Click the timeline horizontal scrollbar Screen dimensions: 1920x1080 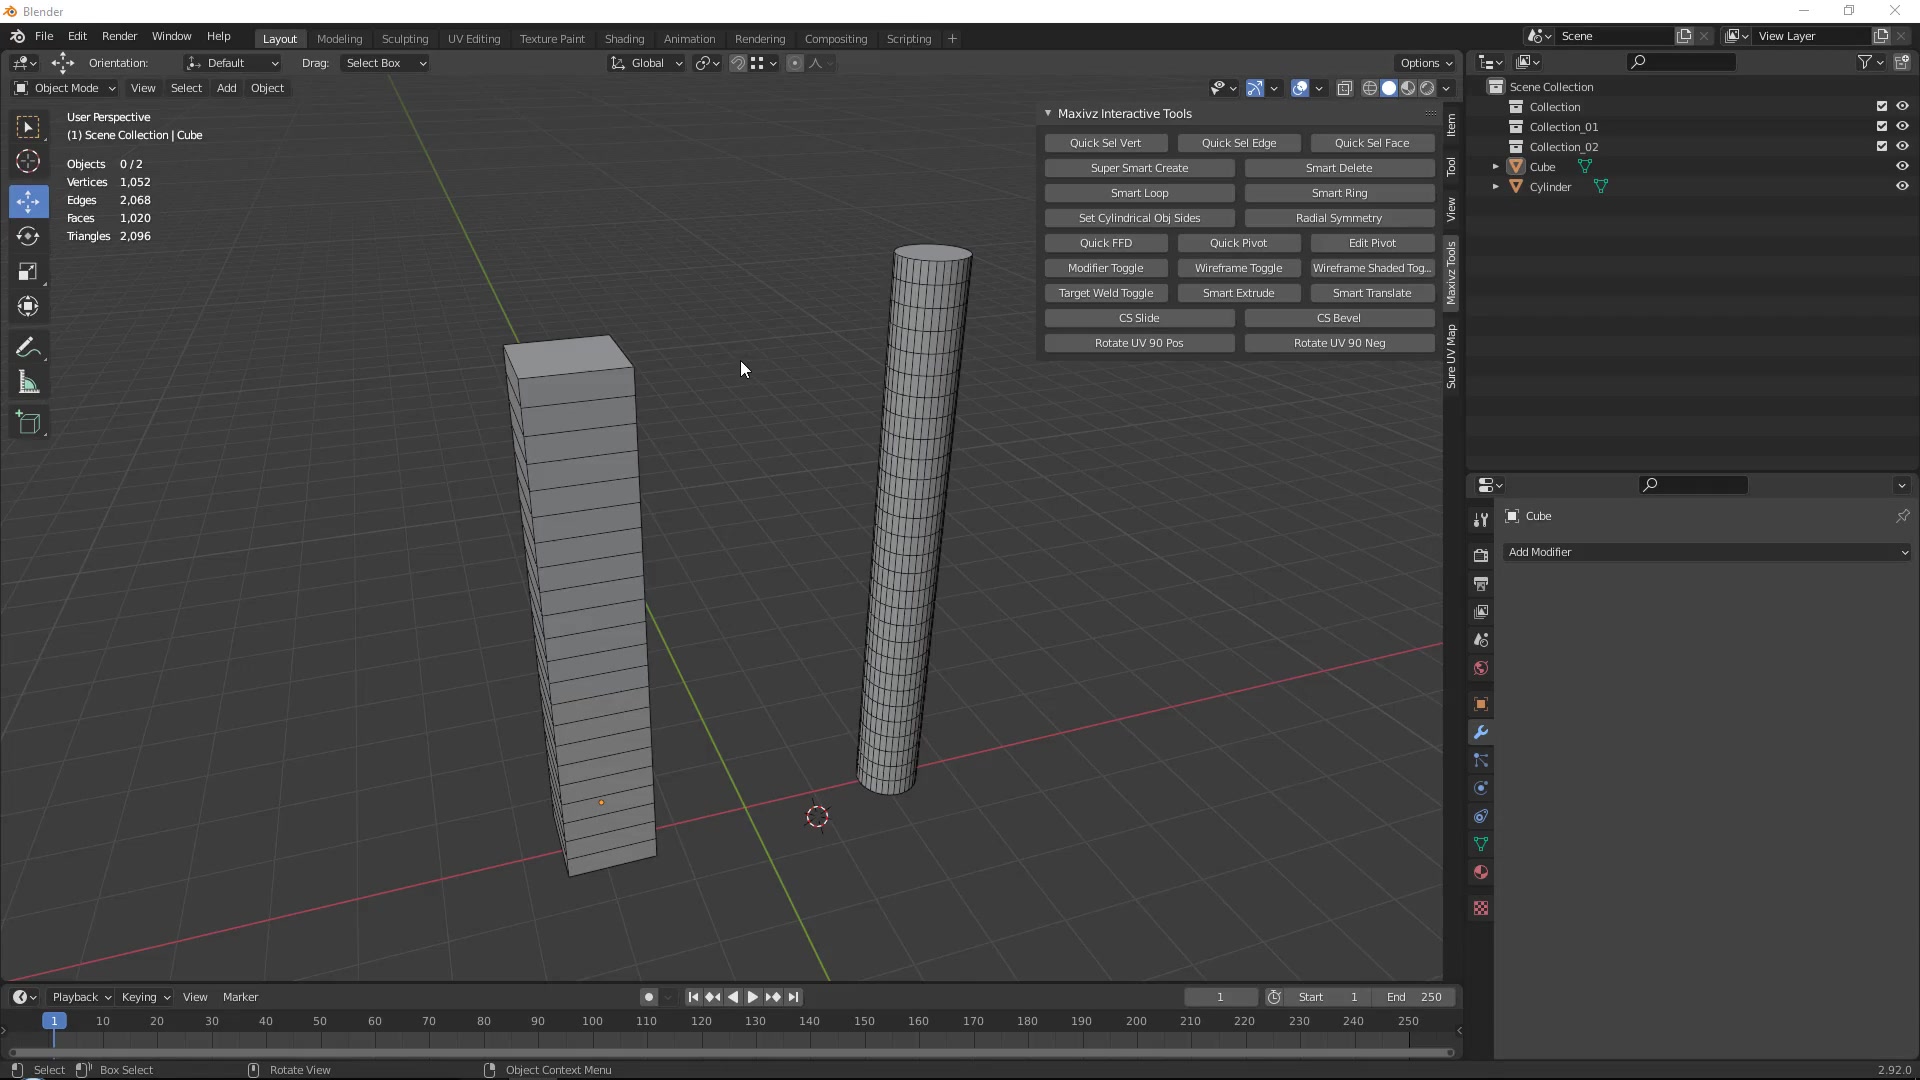(x=731, y=1053)
